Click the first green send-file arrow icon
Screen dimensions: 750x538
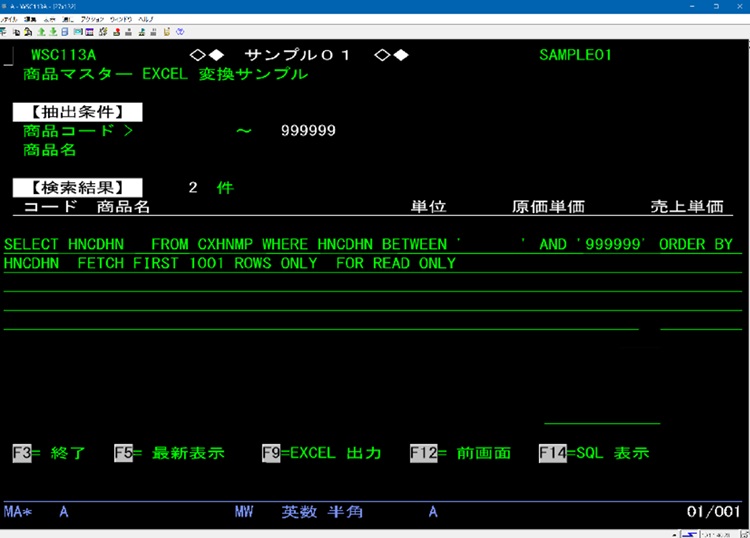coord(41,32)
